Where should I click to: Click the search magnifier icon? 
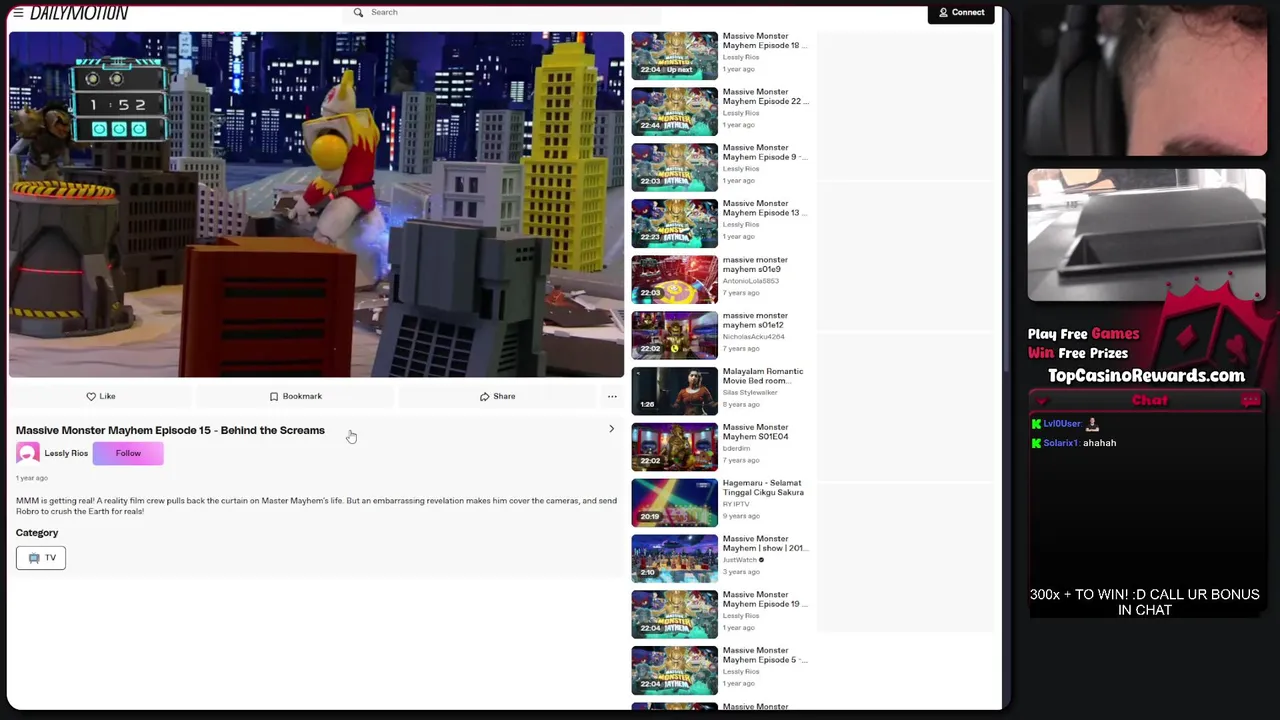pos(358,12)
